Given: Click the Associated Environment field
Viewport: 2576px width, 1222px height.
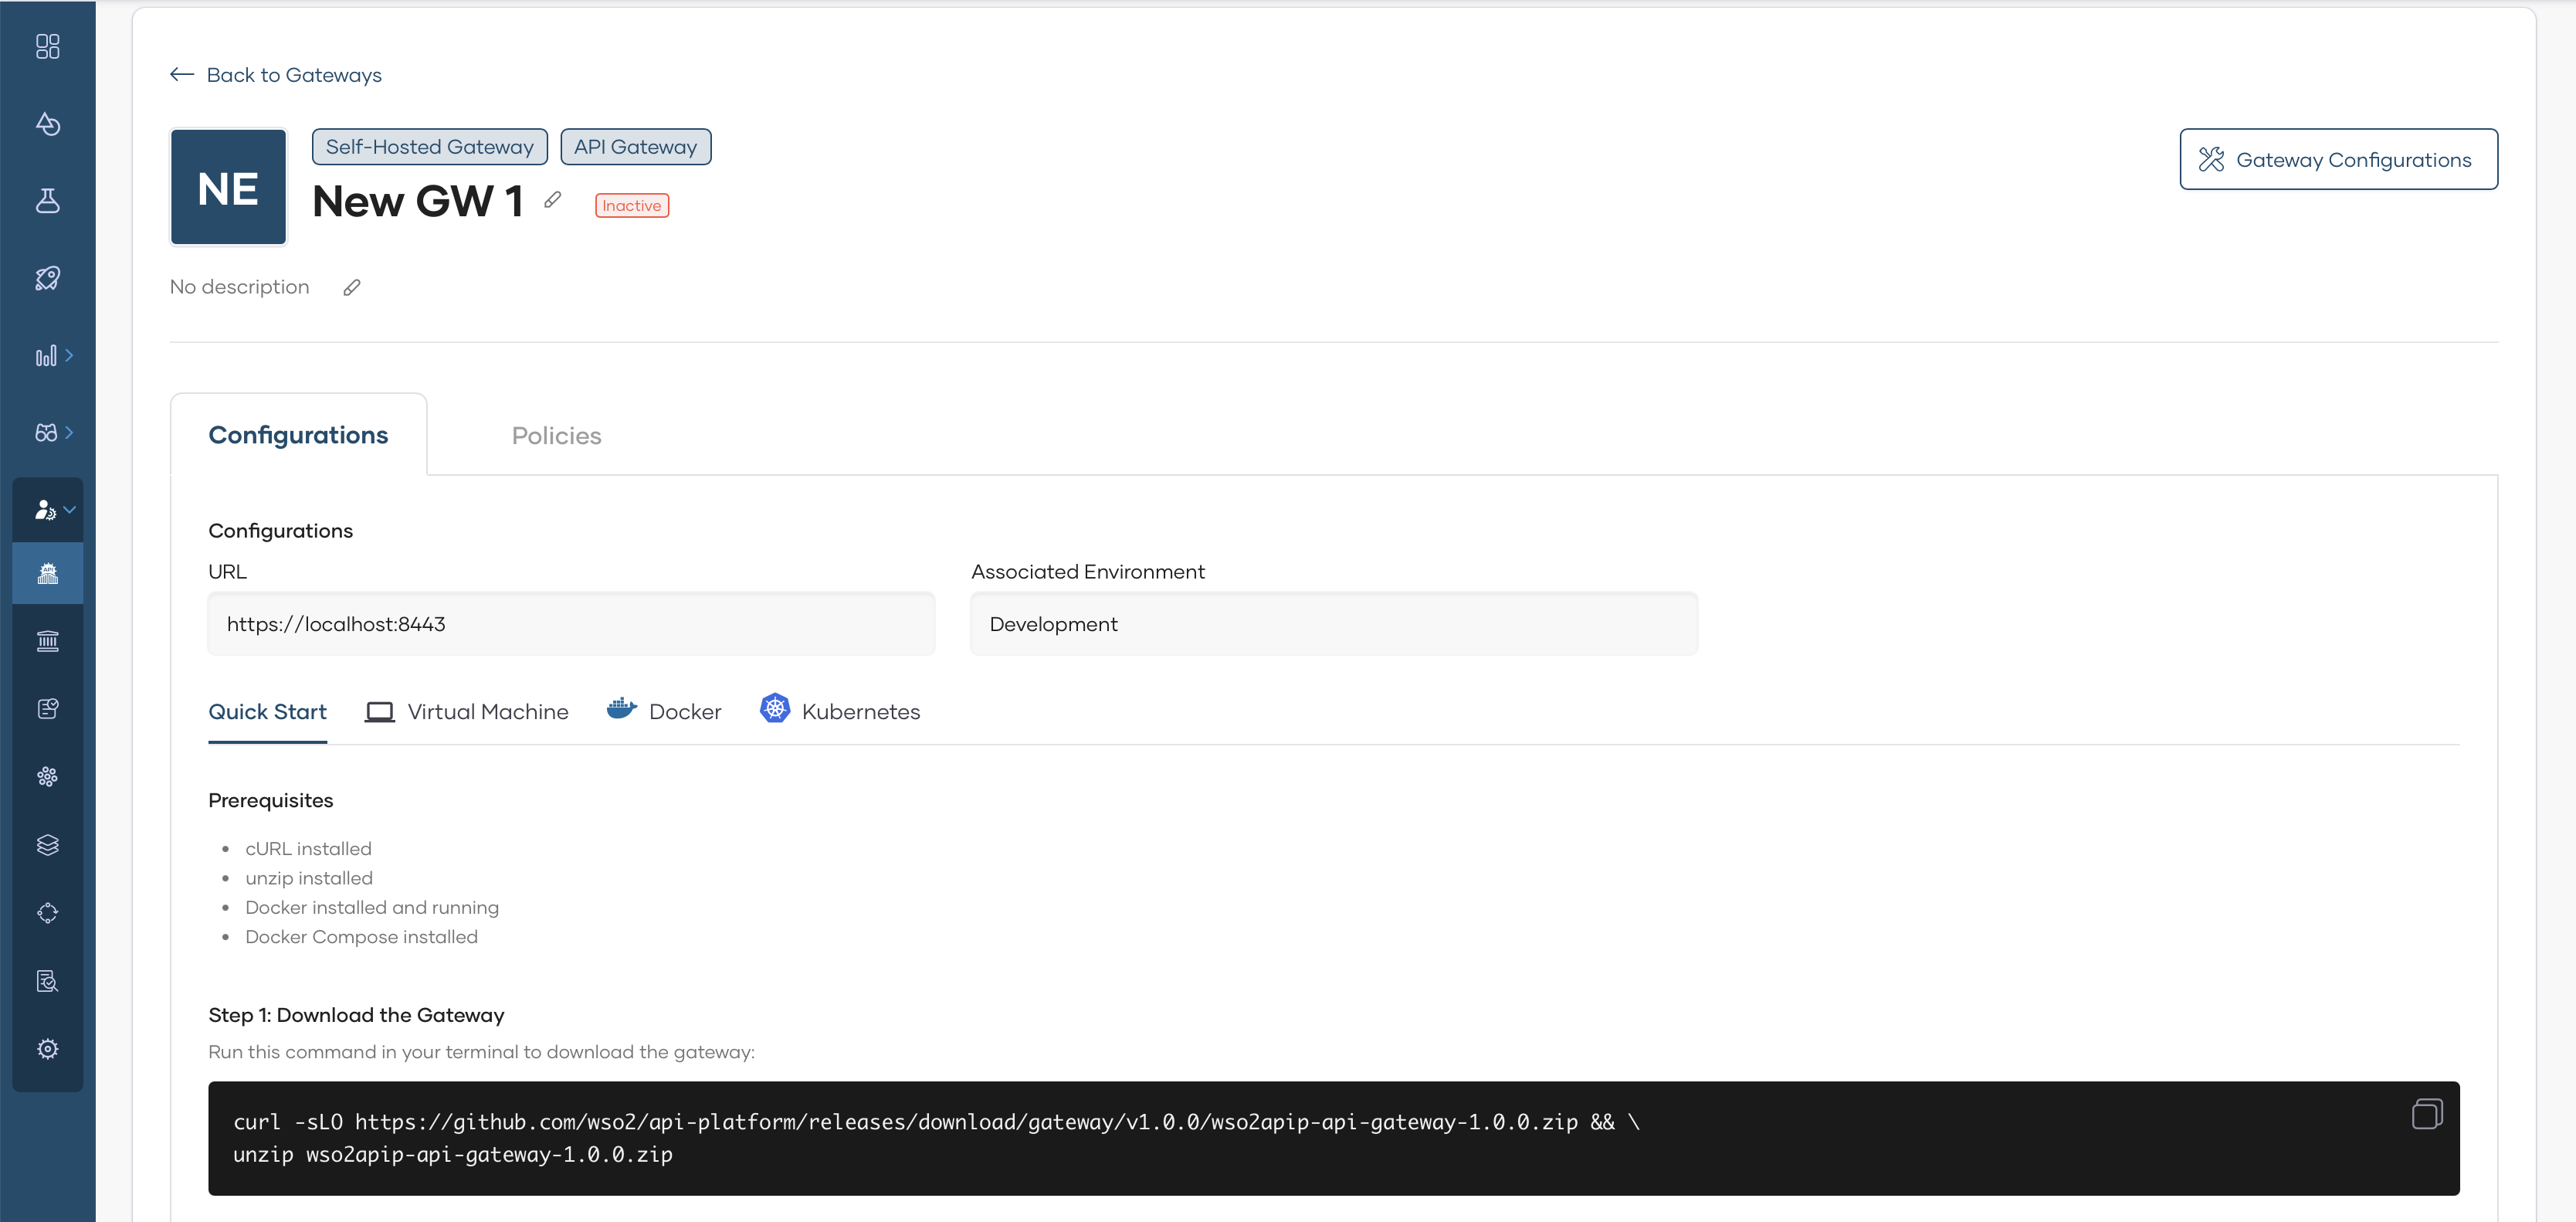Looking at the screenshot, I should 1333,624.
